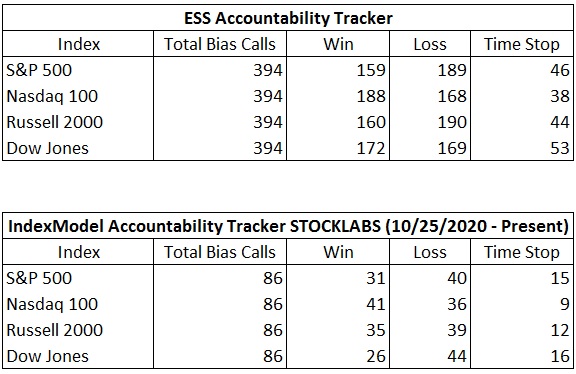Select S&P 500 Time Stop cell showing 46
576x374 pixels.
click(560, 70)
